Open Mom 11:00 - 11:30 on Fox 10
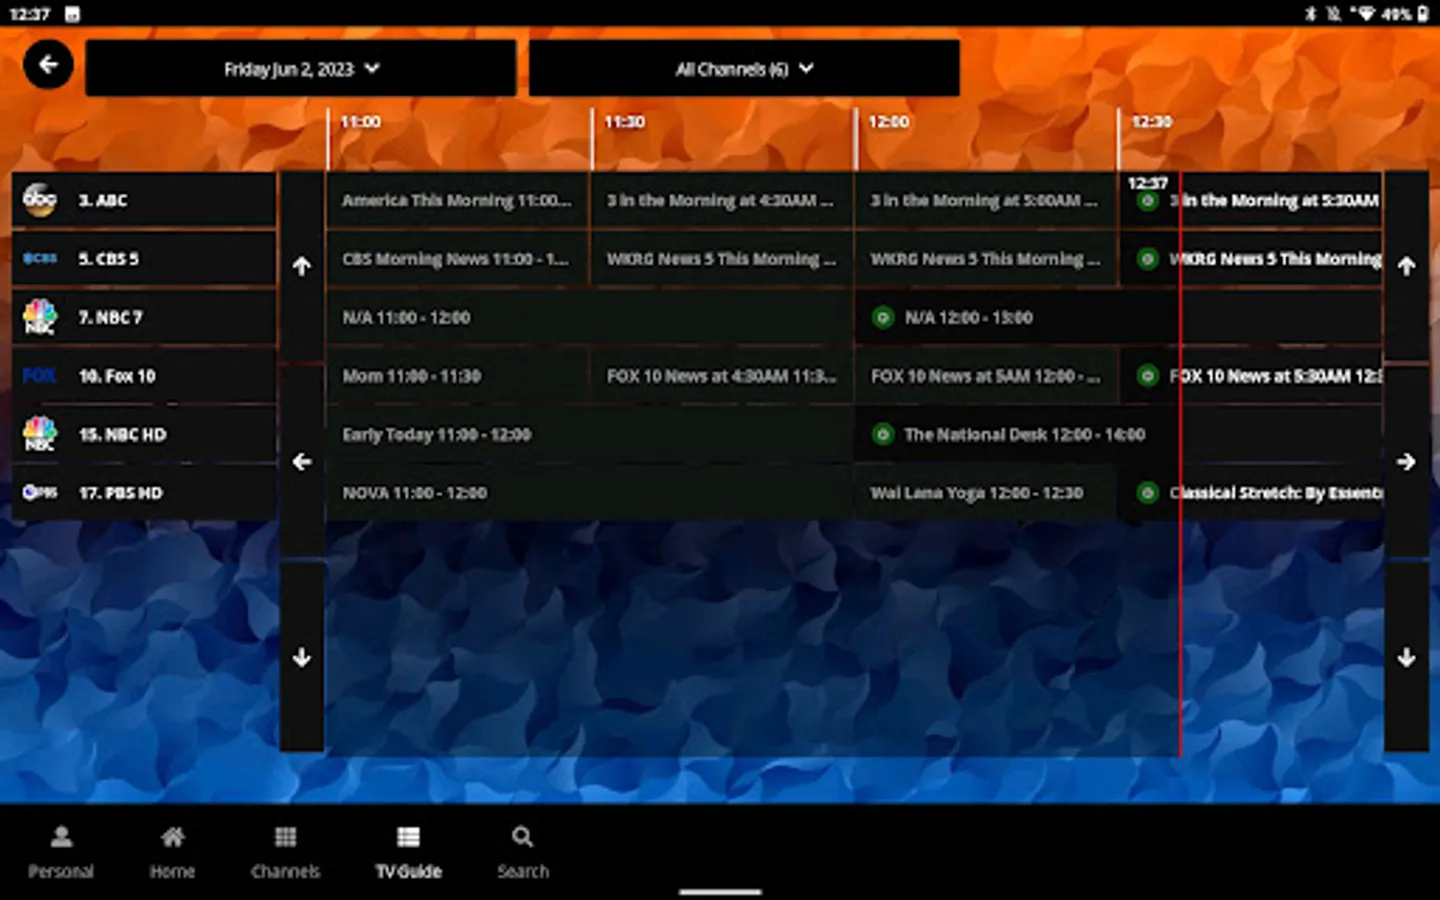This screenshot has width=1440, height=900. coord(458,376)
